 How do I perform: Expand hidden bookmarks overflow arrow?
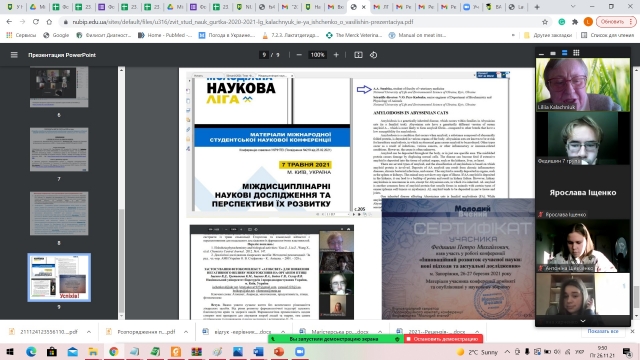coord(513,35)
